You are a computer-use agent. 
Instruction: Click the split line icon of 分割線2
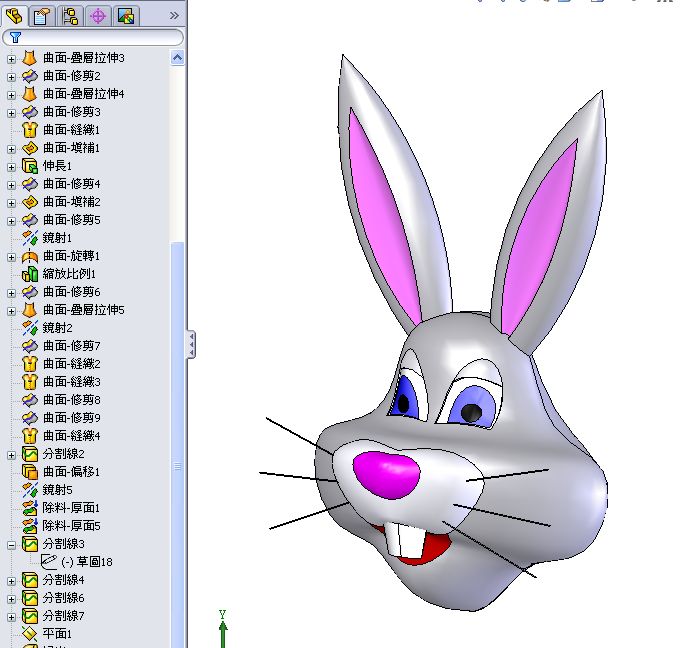pyautogui.click(x=30, y=454)
